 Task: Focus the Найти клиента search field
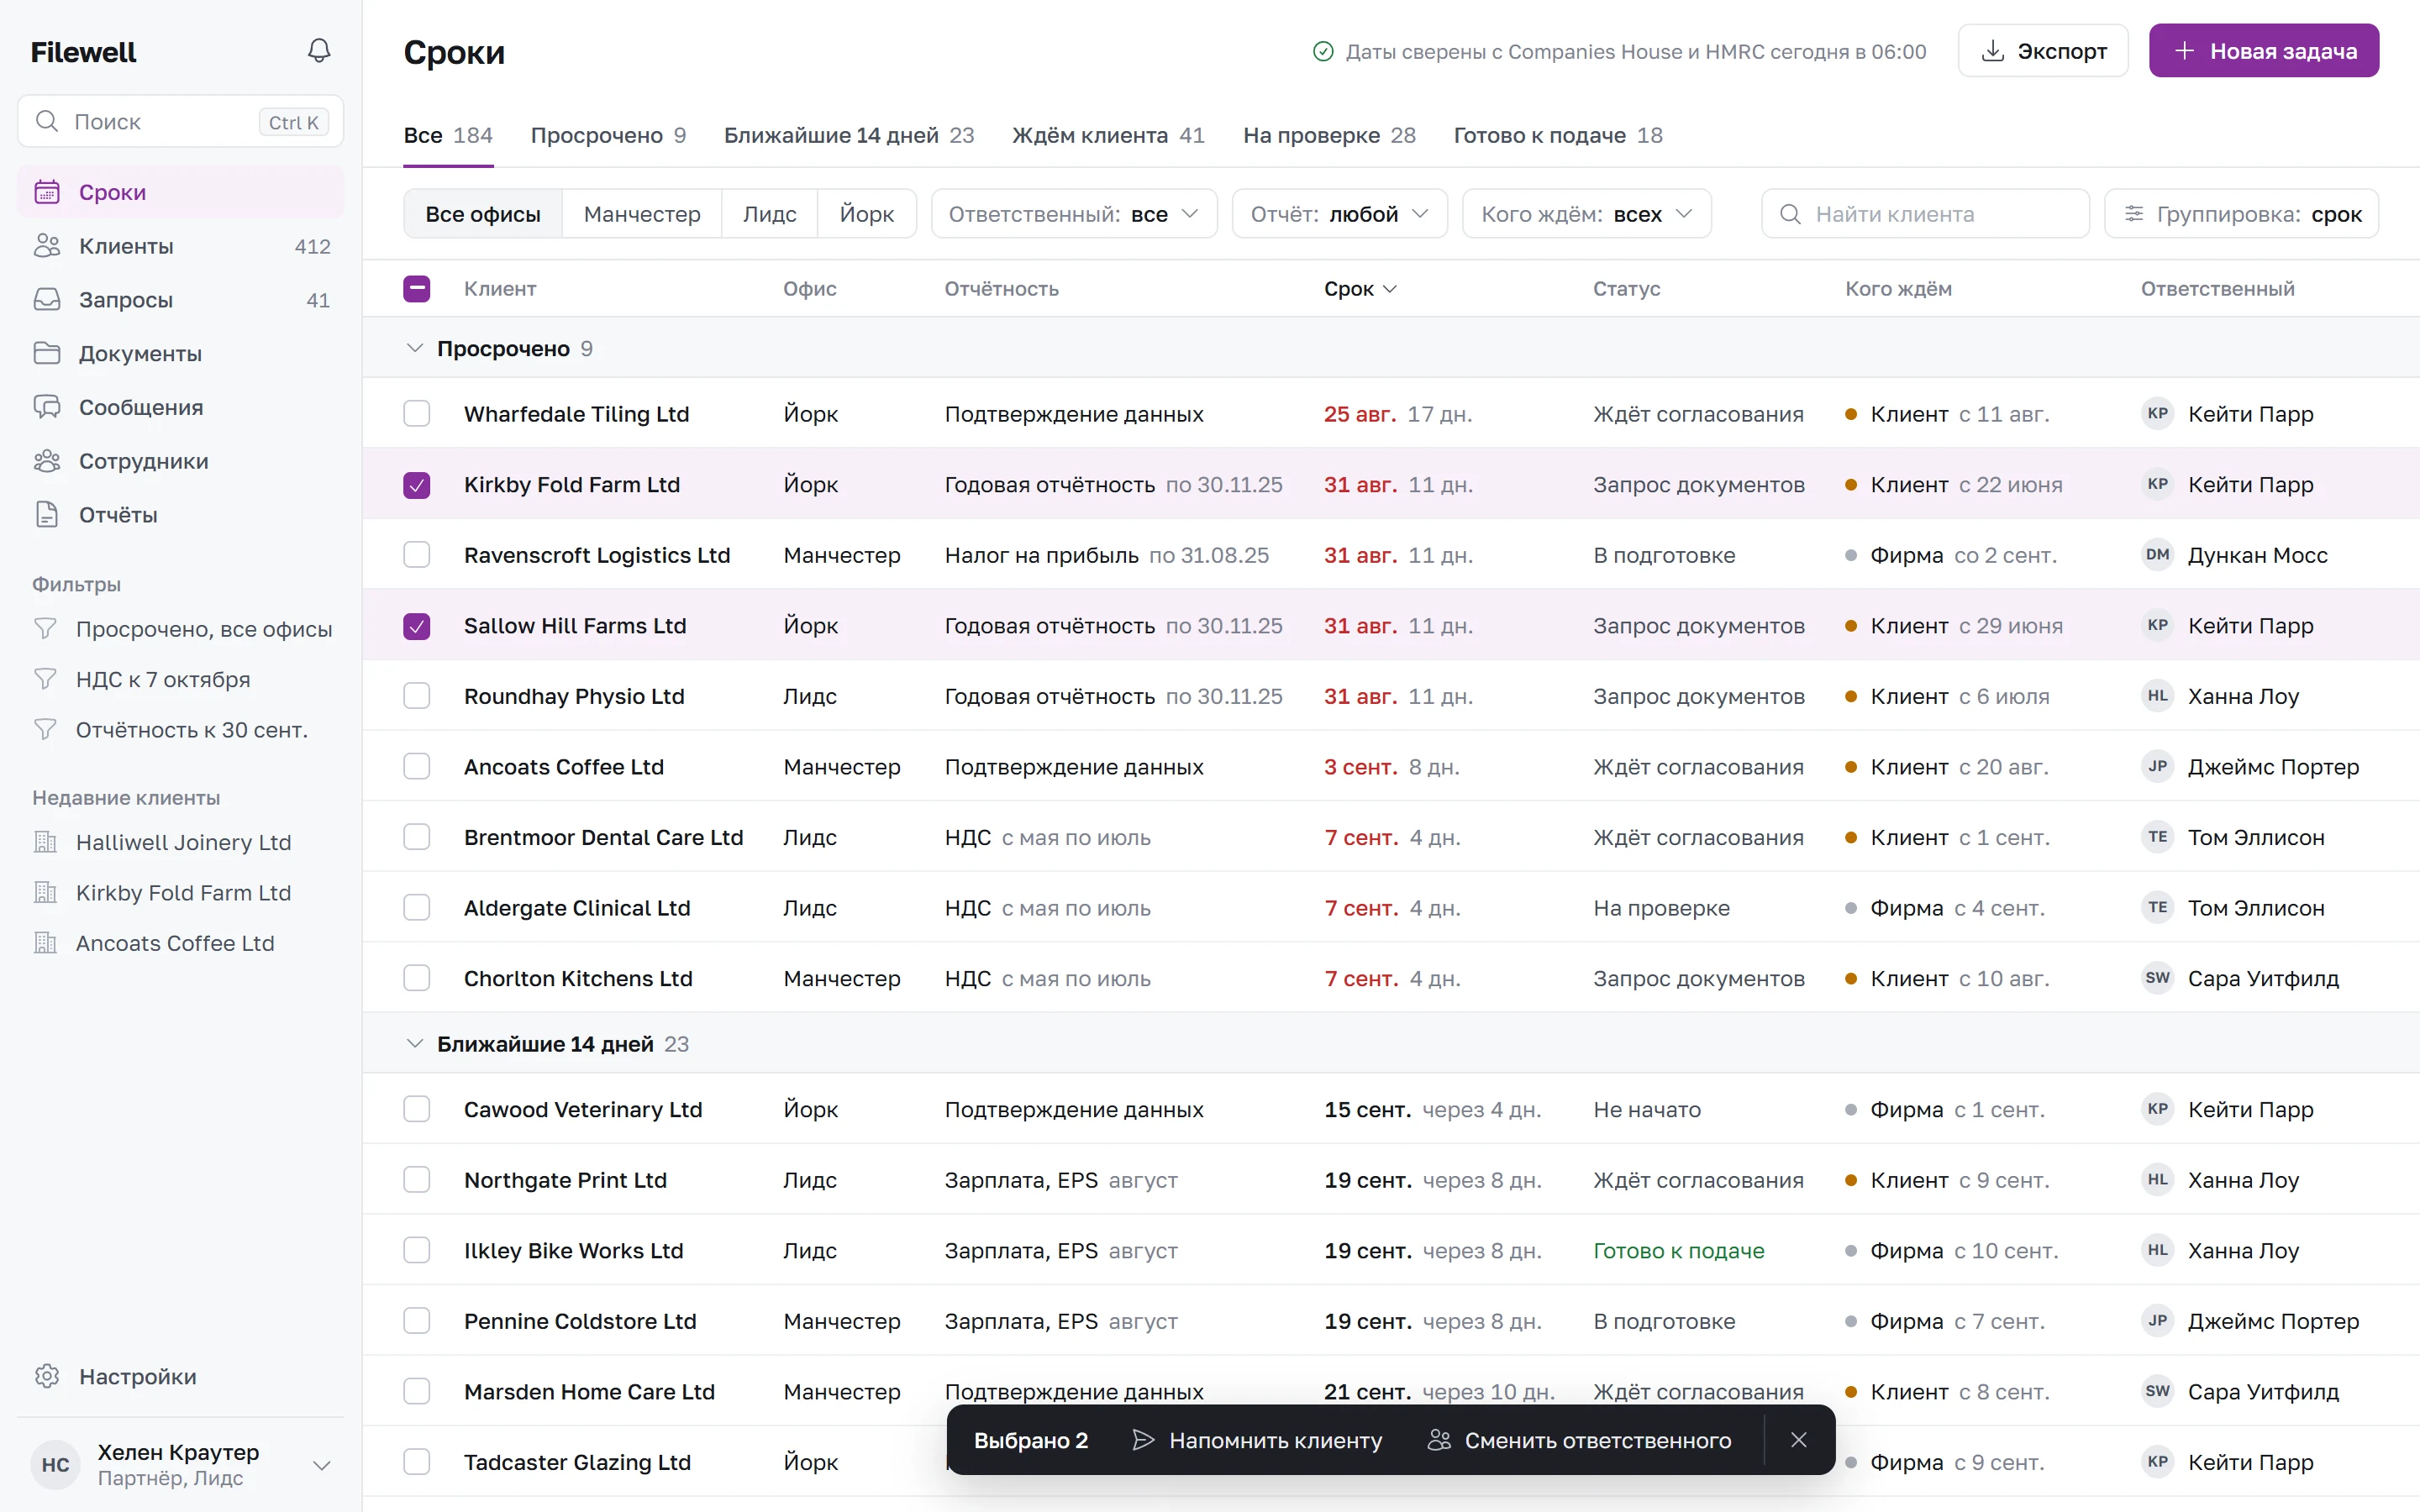(x=1925, y=214)
